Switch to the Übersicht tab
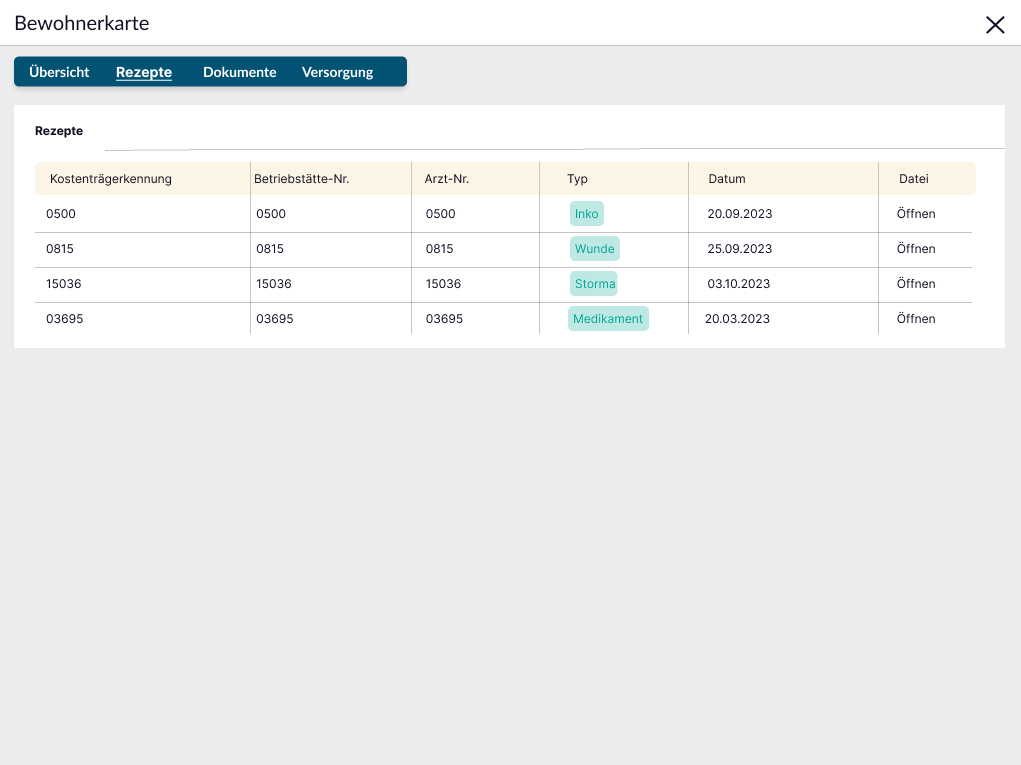 (x=59, y=72)
